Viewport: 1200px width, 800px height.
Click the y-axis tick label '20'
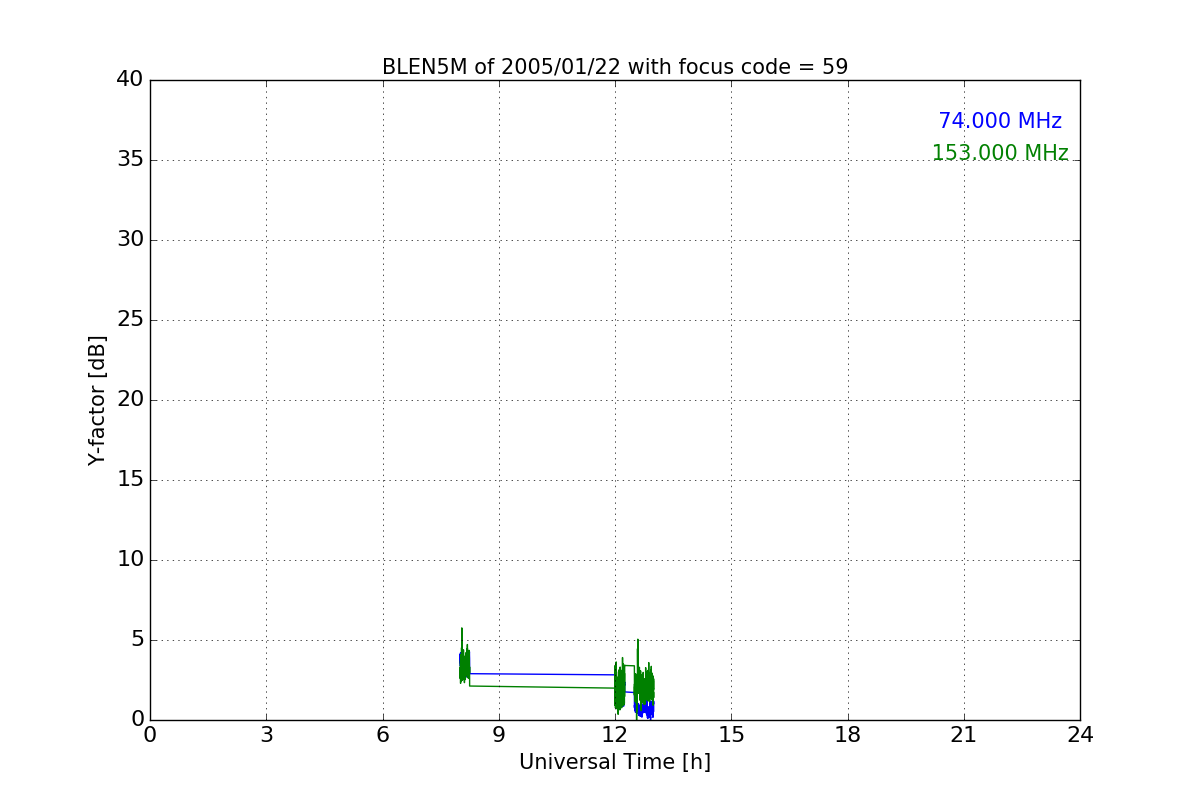[130, 400]
